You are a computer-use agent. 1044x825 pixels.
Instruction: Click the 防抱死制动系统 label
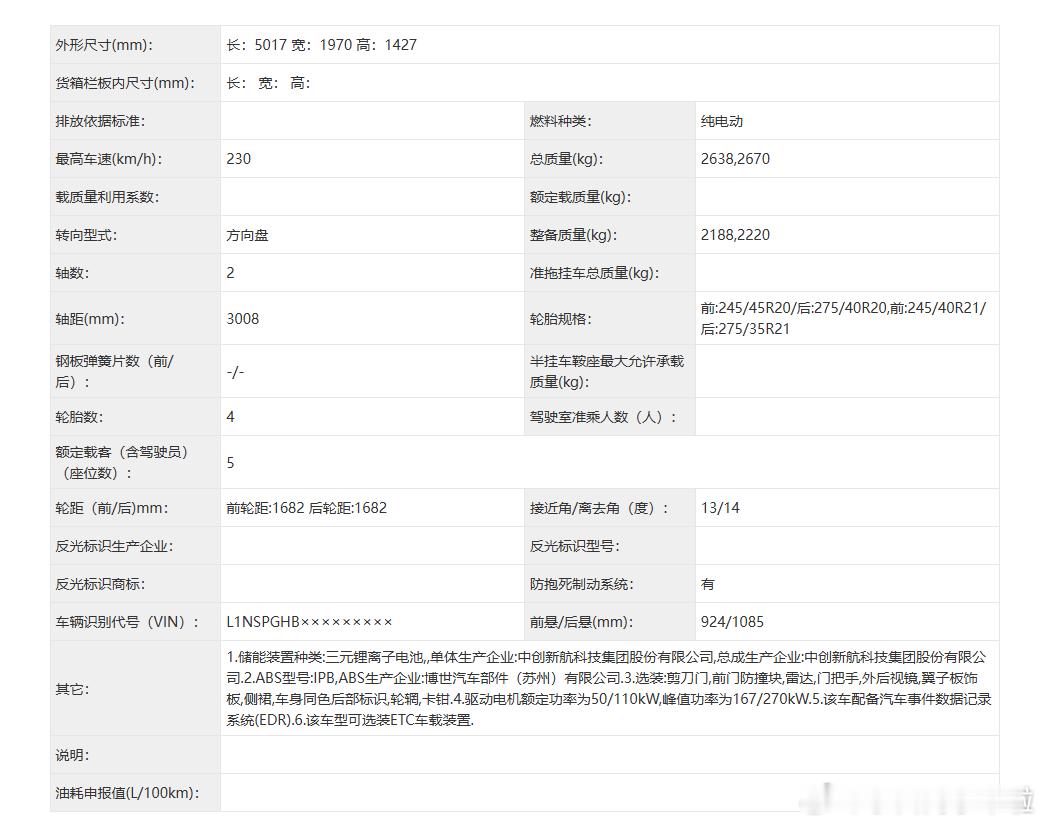coord(581,585)
